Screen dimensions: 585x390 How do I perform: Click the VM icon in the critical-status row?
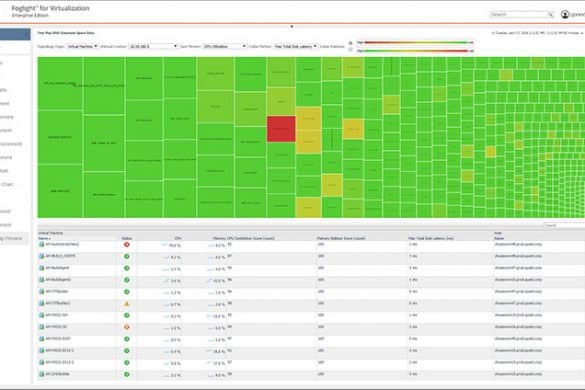41,244
